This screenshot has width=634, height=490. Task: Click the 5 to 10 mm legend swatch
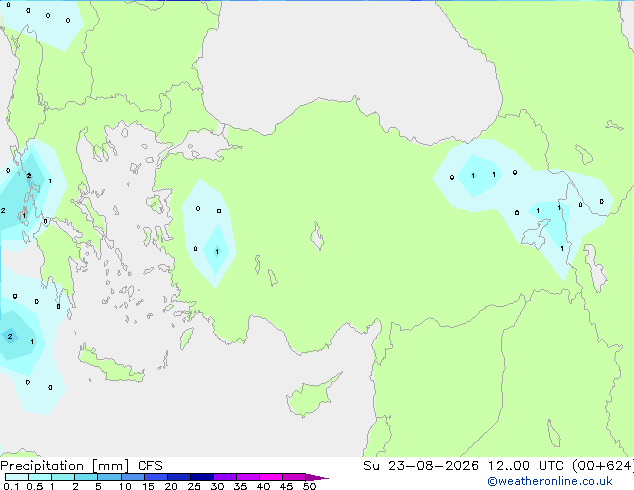point(109,477)
